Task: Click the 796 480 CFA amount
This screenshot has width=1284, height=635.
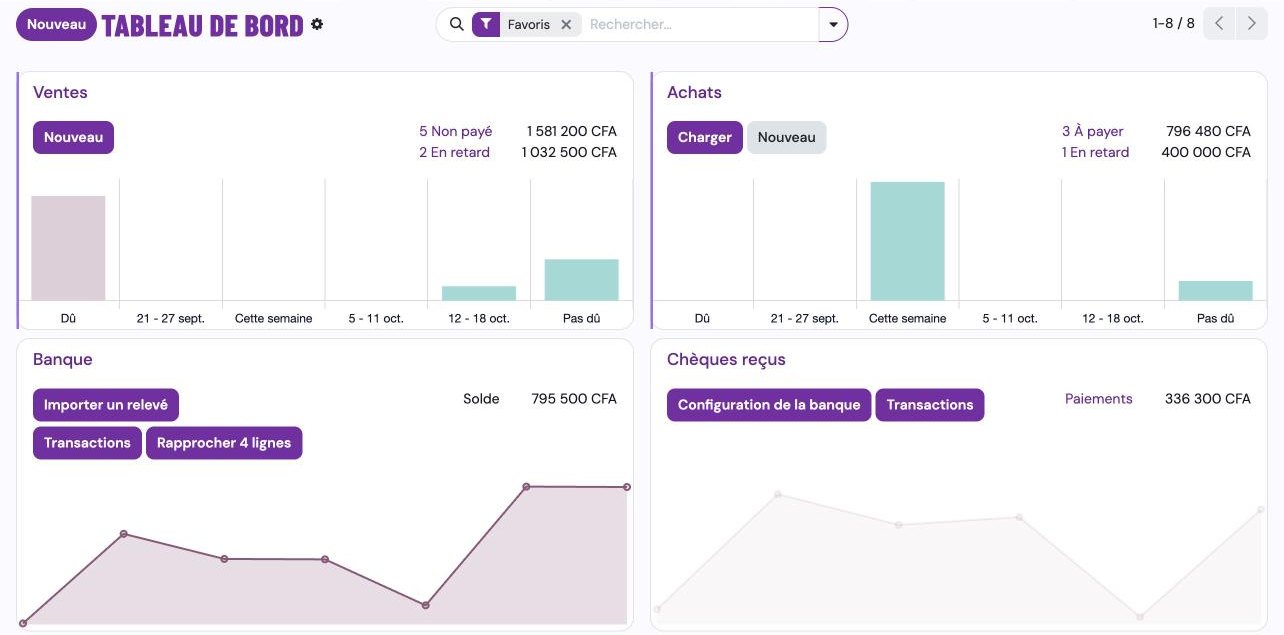Action: (x=1208, y=131)
